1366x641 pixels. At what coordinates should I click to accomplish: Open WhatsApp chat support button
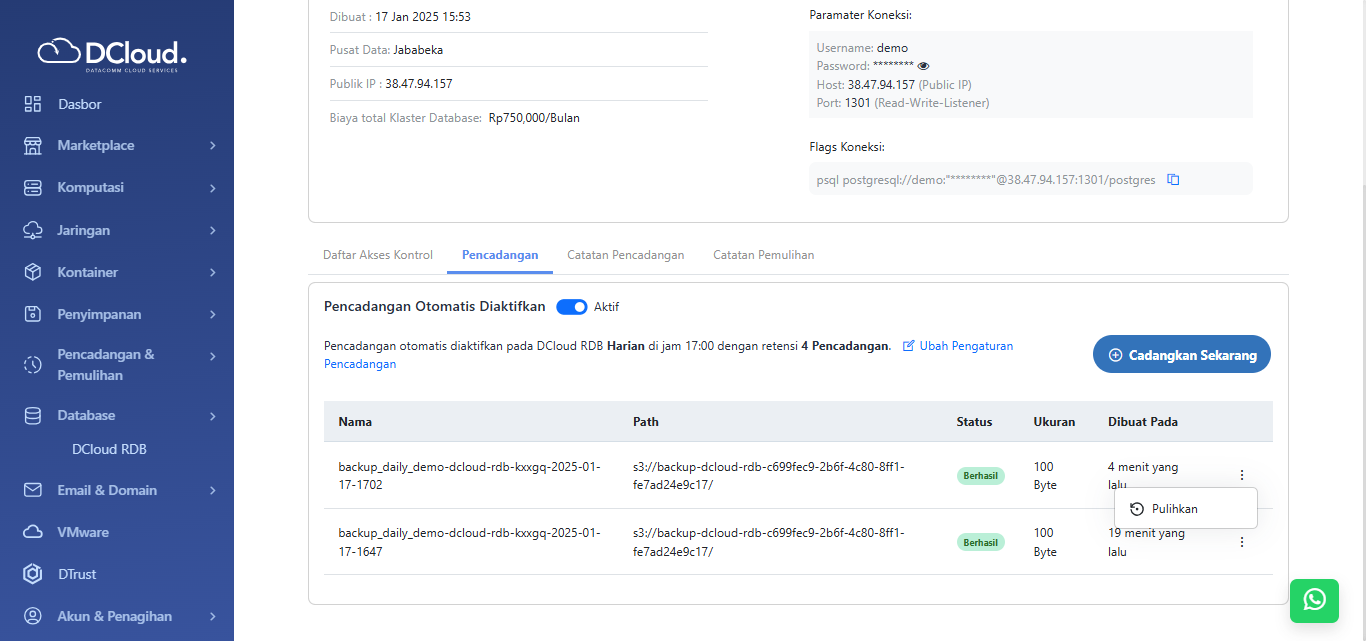point(1314,600)
